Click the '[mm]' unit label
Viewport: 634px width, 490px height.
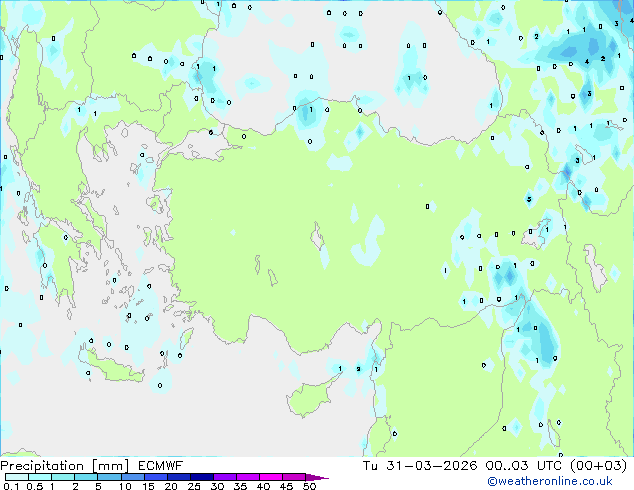110,466
